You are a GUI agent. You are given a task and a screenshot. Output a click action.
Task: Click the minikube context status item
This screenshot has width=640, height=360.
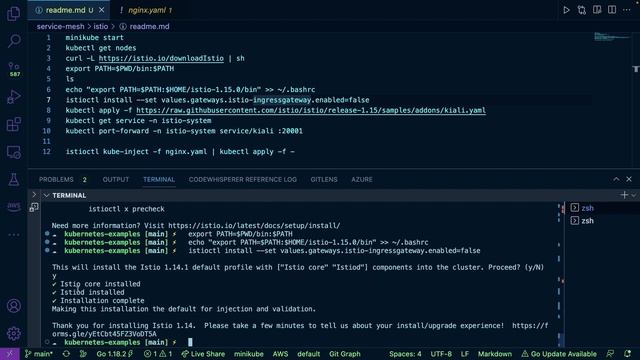tap(249, 354)
